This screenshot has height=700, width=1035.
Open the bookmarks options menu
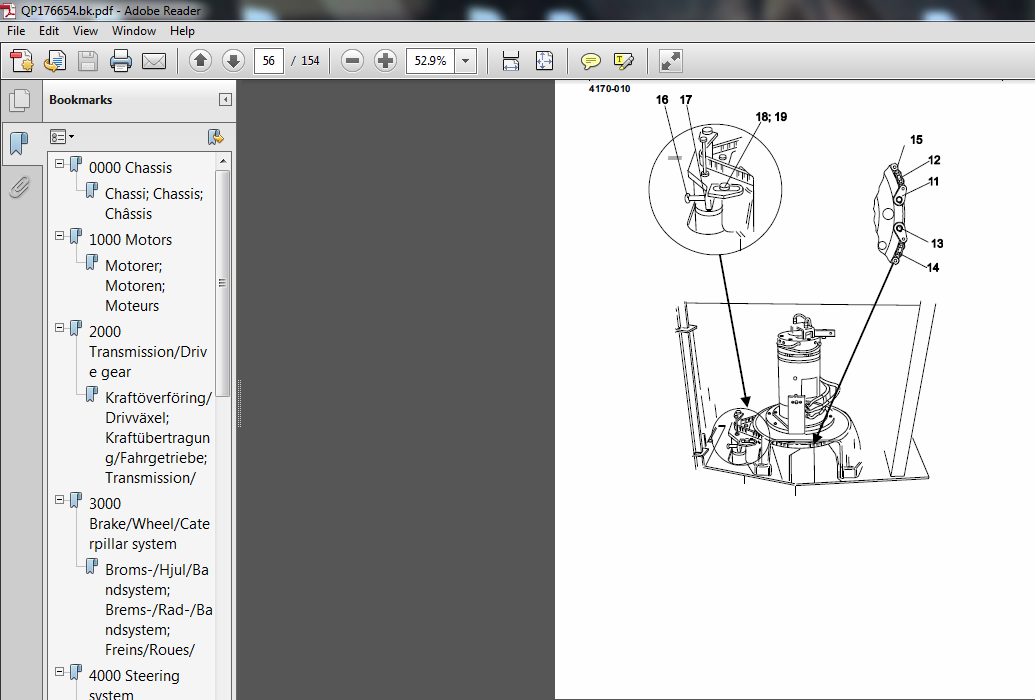tap(62, 137)
